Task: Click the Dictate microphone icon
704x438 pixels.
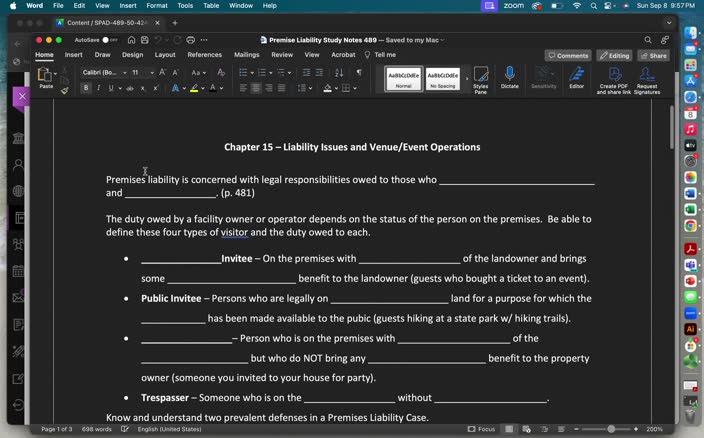Action: coord(509,76)
